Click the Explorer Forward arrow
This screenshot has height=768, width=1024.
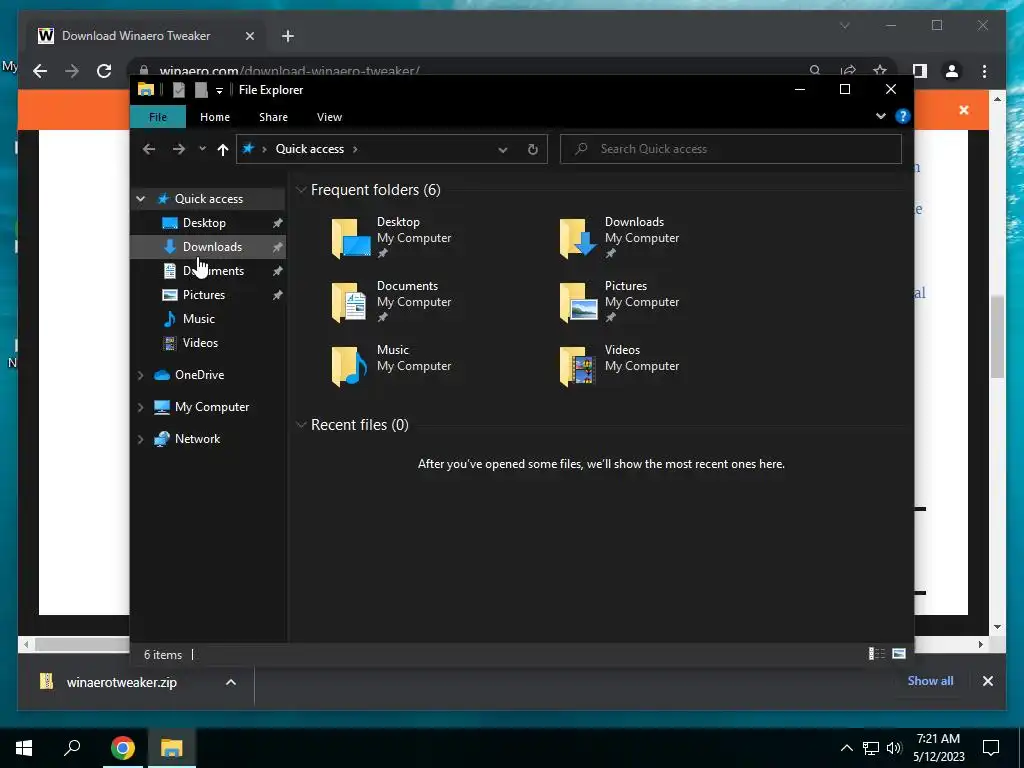pyautogui.click(x=178, y=149)
